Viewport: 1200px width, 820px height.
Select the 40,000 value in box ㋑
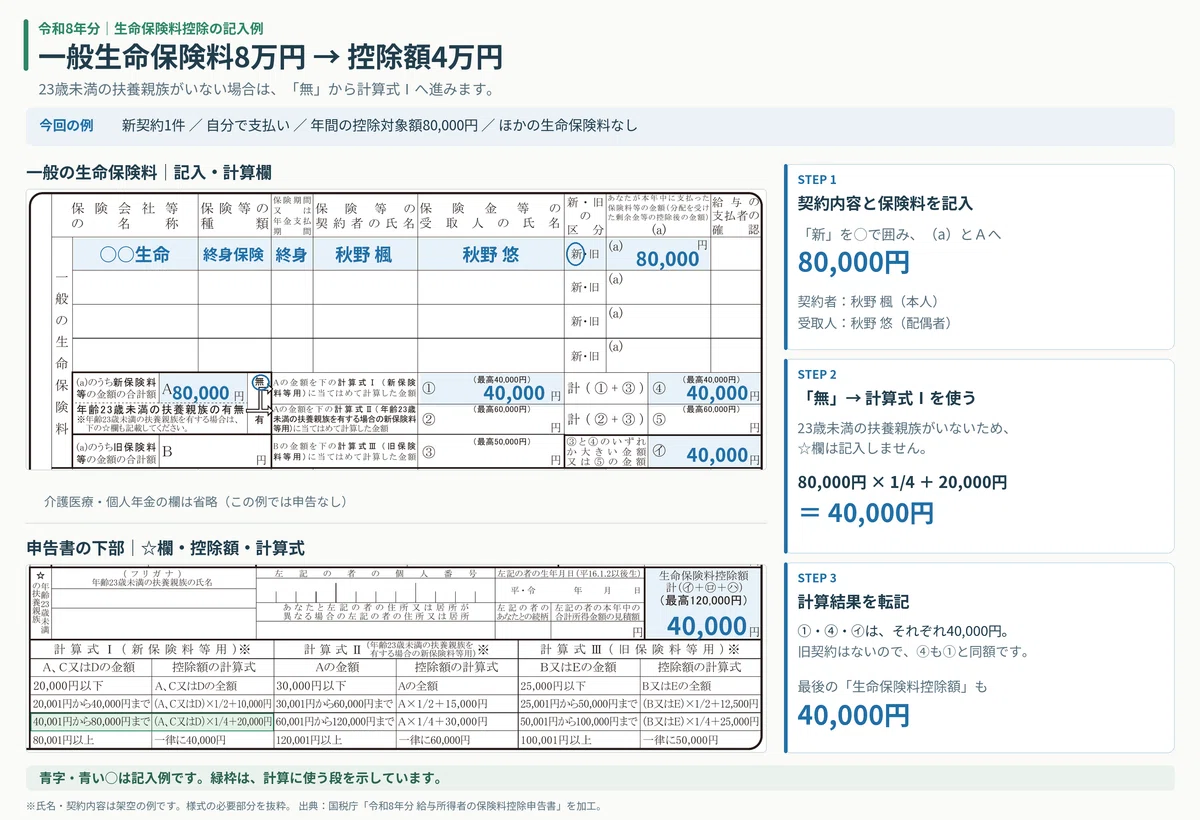(x=717, y=455)
